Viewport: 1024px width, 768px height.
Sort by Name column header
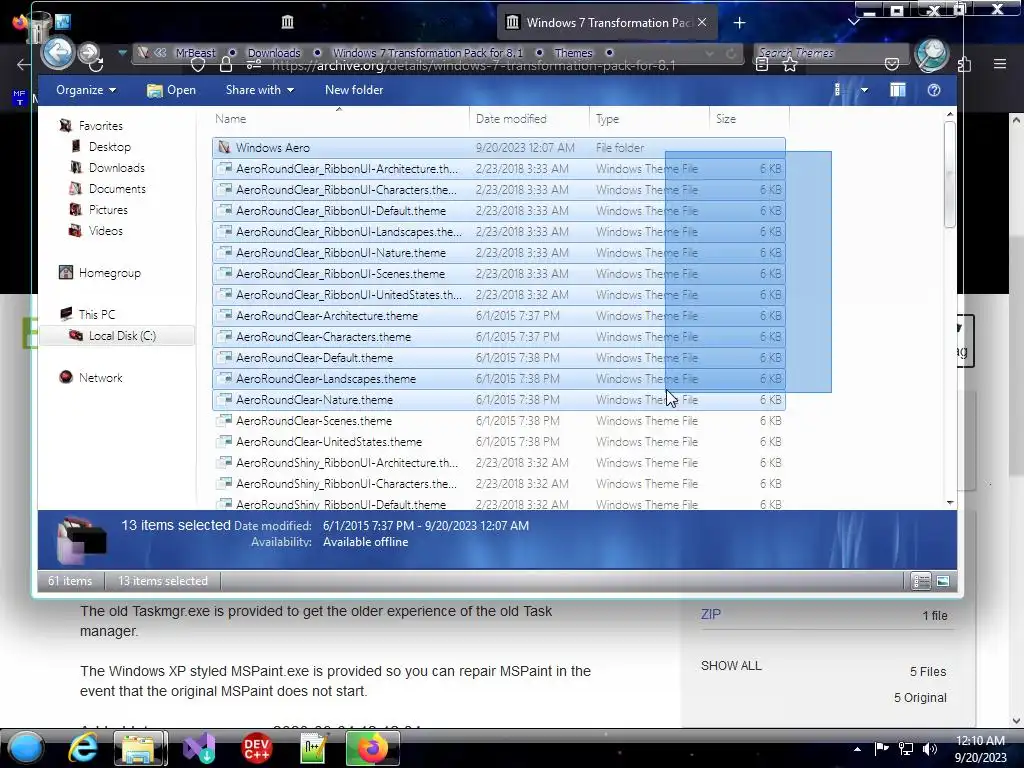339,119
